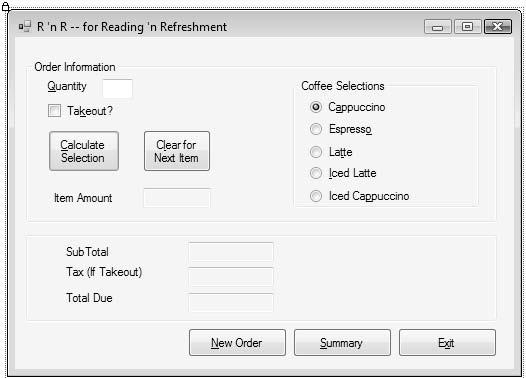The image size is (526, 378).
Task: Click Clear for Next Item button
Action: point(177,151)
